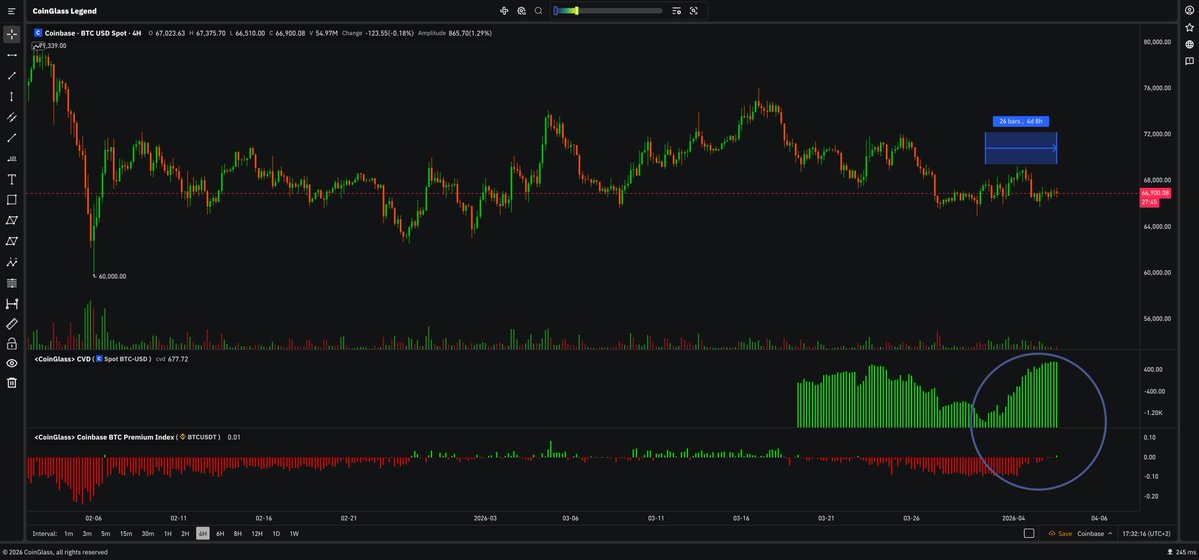Click the yellow handle of the gradient slider
1199x560 pixels.
tap(577, 11)
